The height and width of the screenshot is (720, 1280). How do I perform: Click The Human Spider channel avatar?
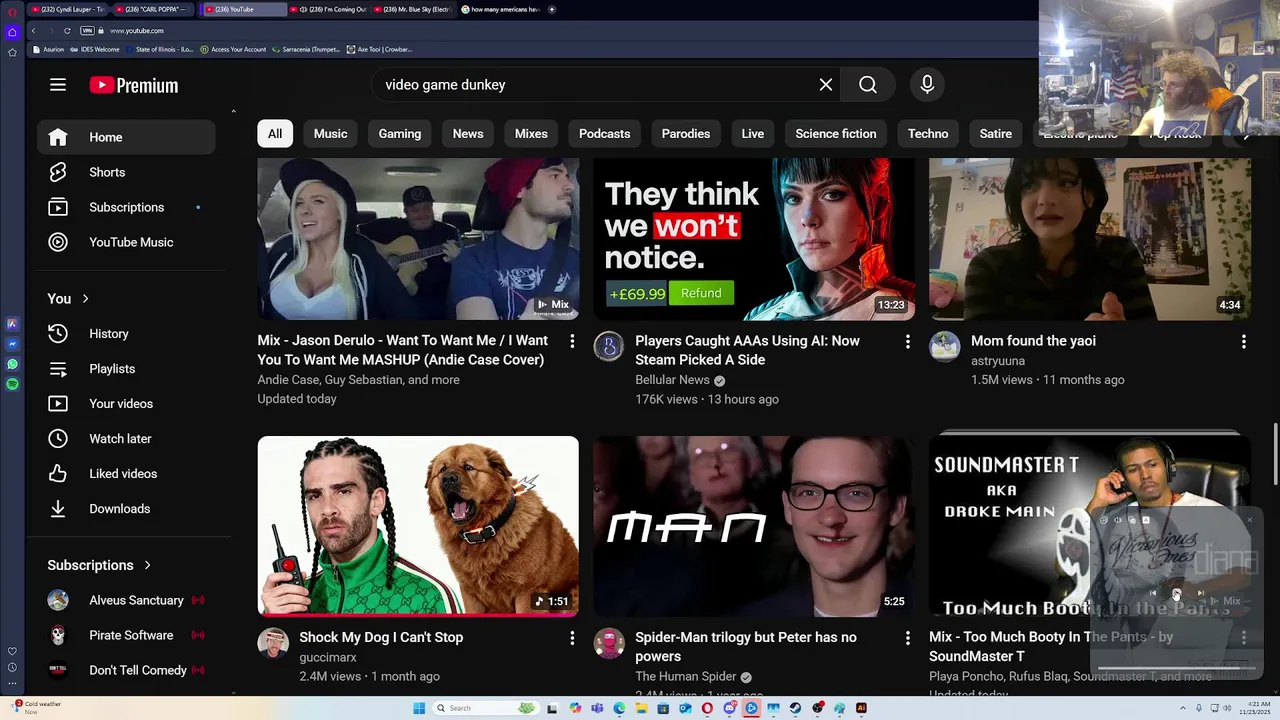pyautogui.click(x=609, y=643)
